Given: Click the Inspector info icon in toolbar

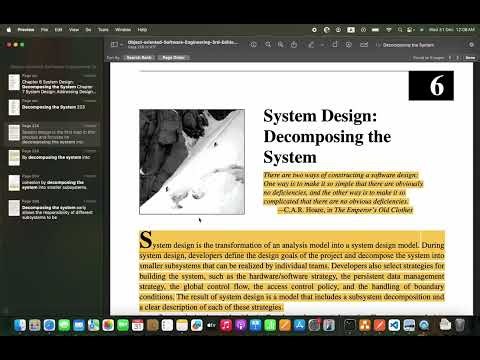Looking at the screenshot, I should (253, 44).
